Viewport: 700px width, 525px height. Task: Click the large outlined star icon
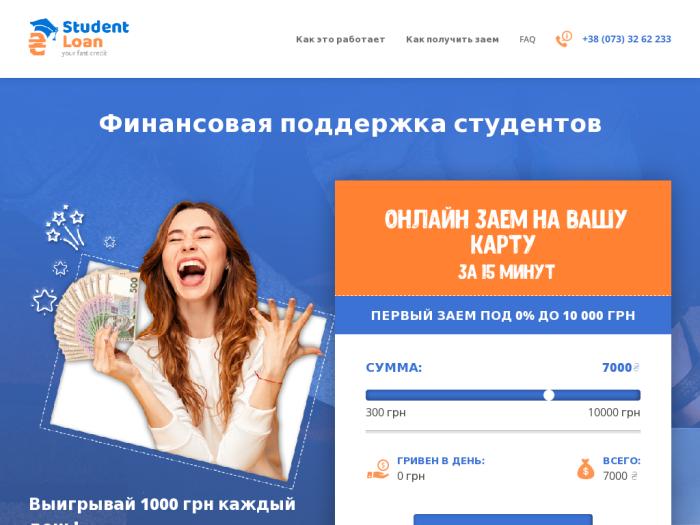pyautogui.click(x=45, y=301)
